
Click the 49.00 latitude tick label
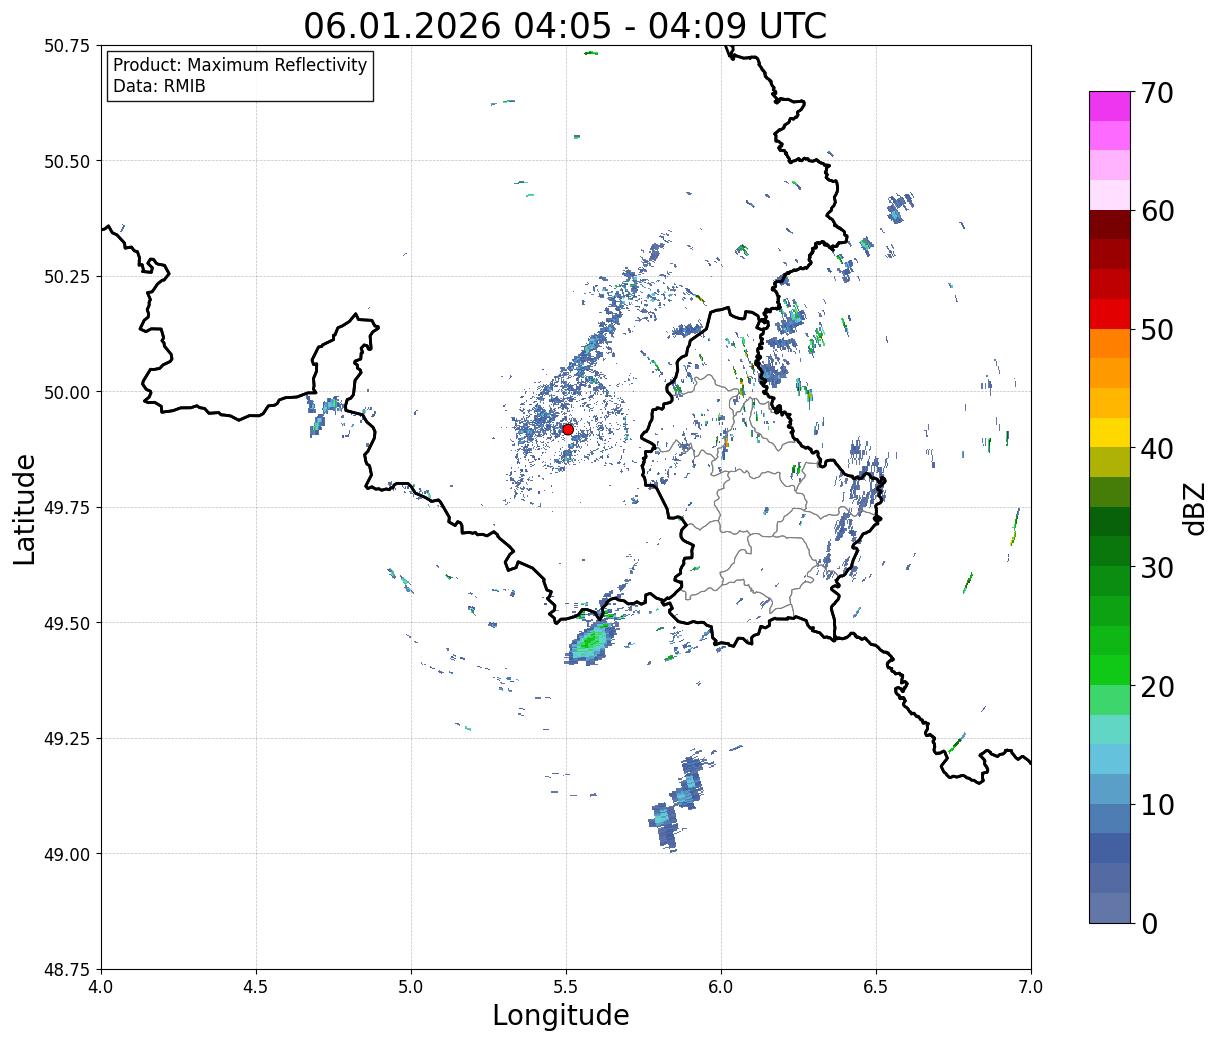coord(67,854)
